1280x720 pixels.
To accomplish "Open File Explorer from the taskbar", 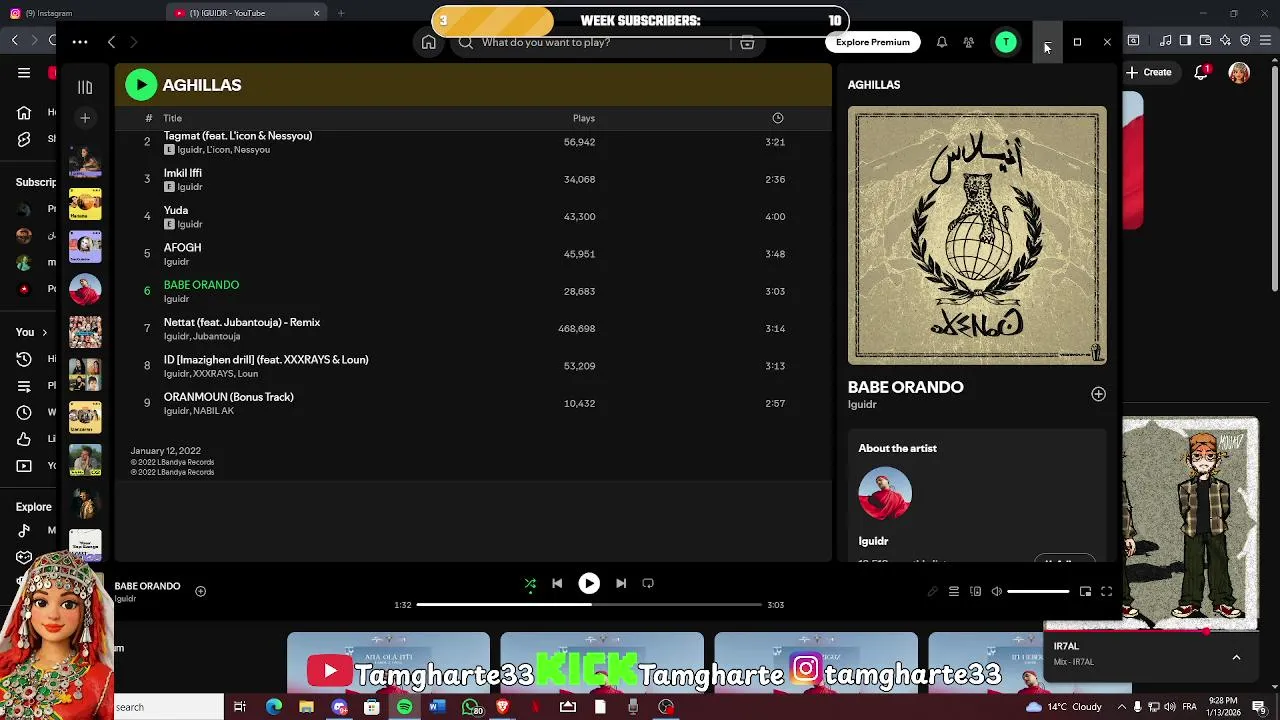I will pos(306,707).
